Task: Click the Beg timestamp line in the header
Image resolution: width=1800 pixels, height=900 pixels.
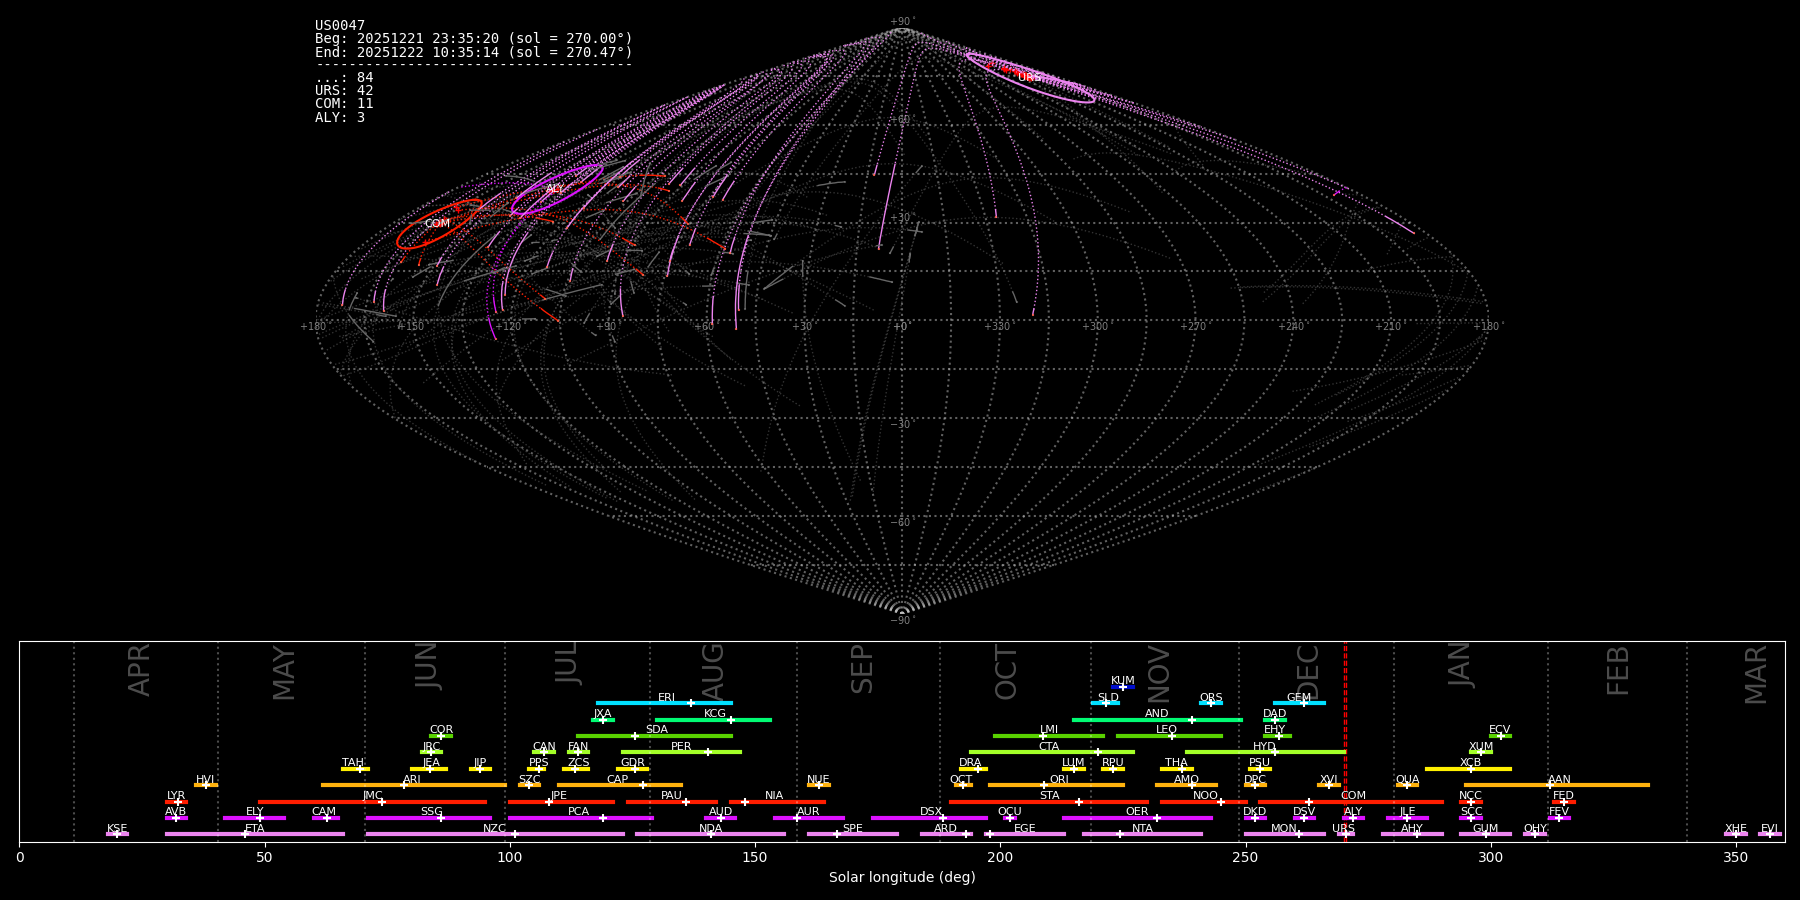Action: point(474,39)
